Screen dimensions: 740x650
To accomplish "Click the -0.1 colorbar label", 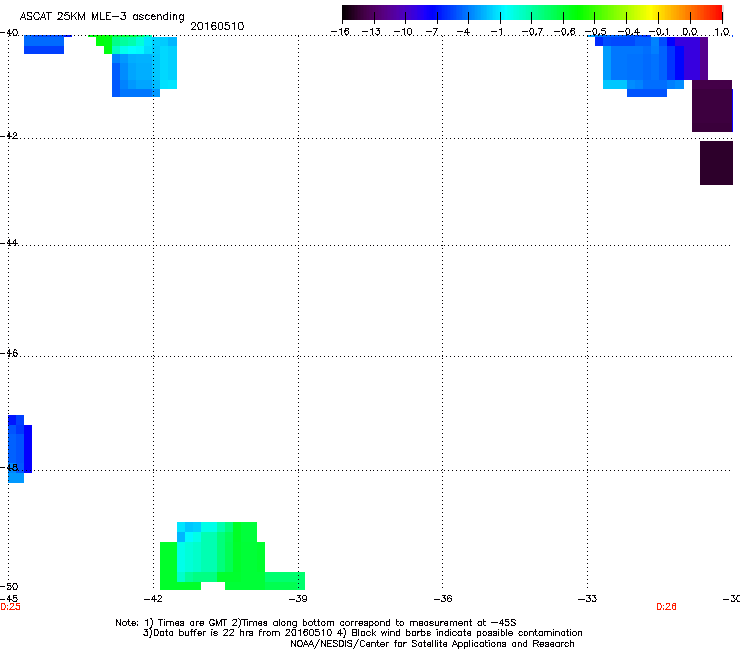I will coord(659,32).
